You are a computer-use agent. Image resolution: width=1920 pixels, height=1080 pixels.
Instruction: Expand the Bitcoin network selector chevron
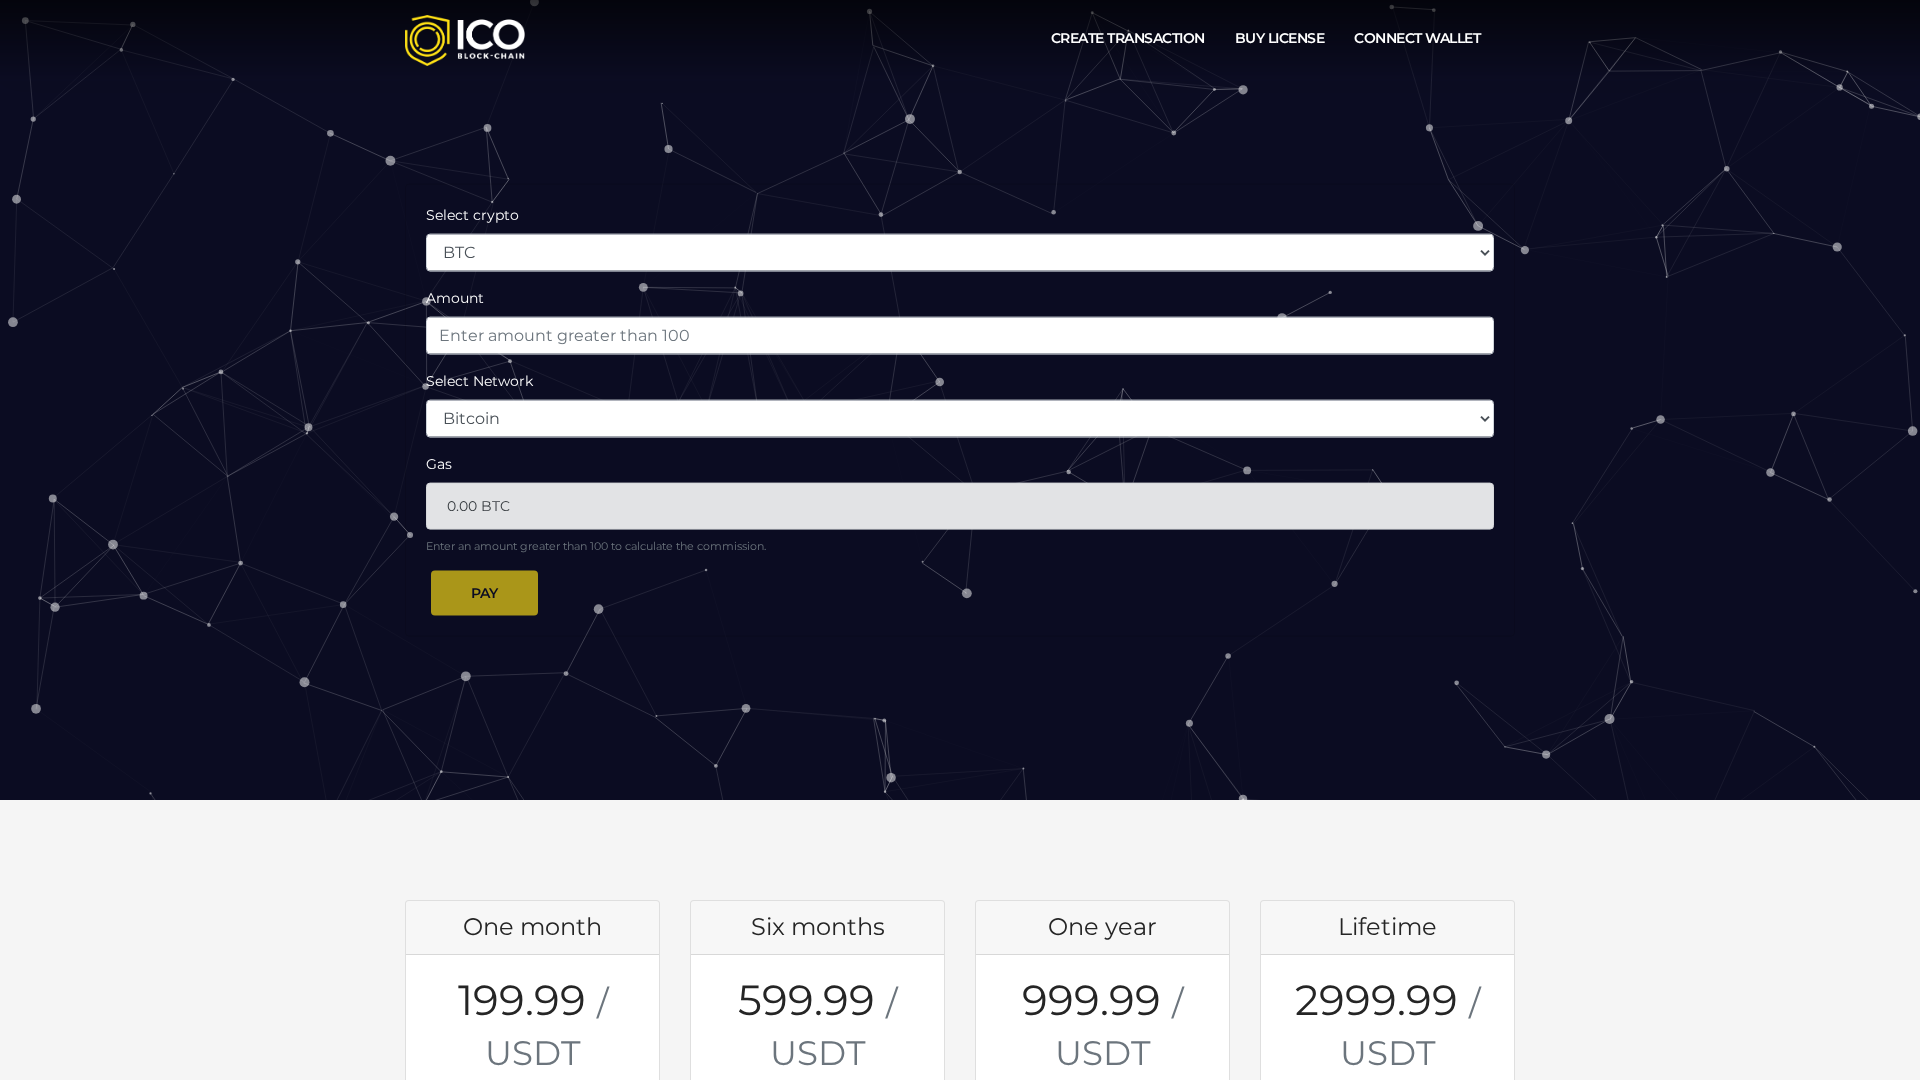click(1483, 418)
